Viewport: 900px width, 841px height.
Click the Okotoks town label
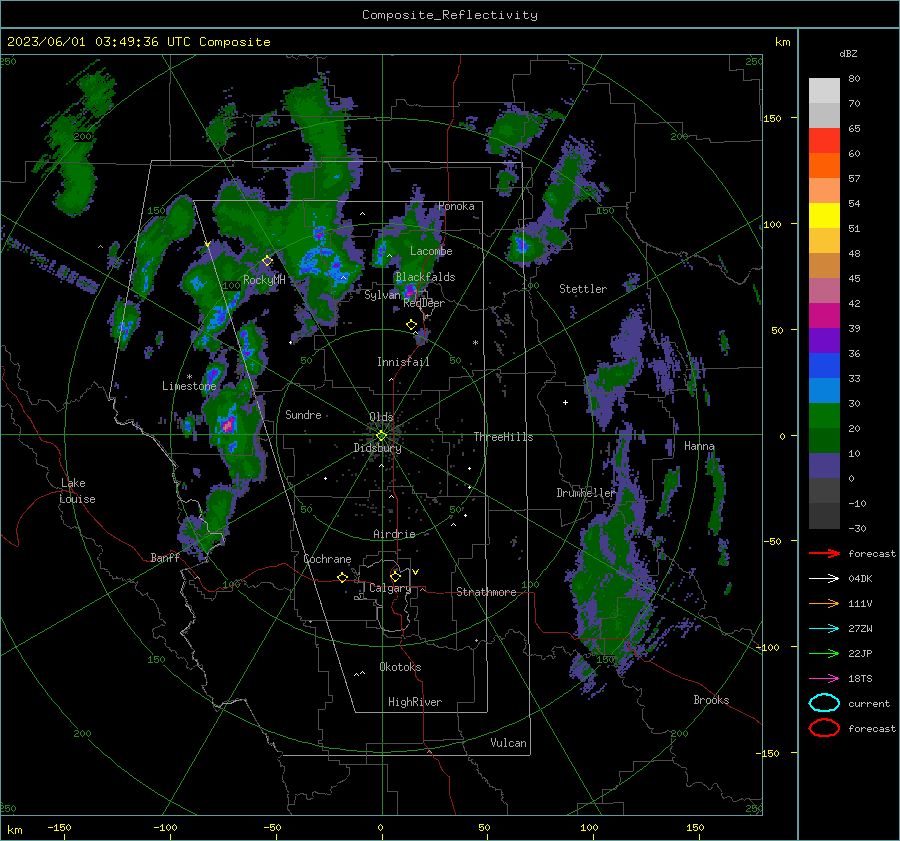pos(400,667)
